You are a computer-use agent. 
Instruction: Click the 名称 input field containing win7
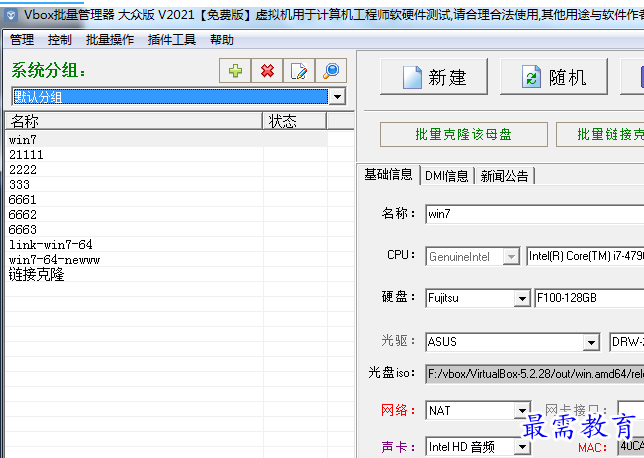pyautogui.click(x=535, y=214)
